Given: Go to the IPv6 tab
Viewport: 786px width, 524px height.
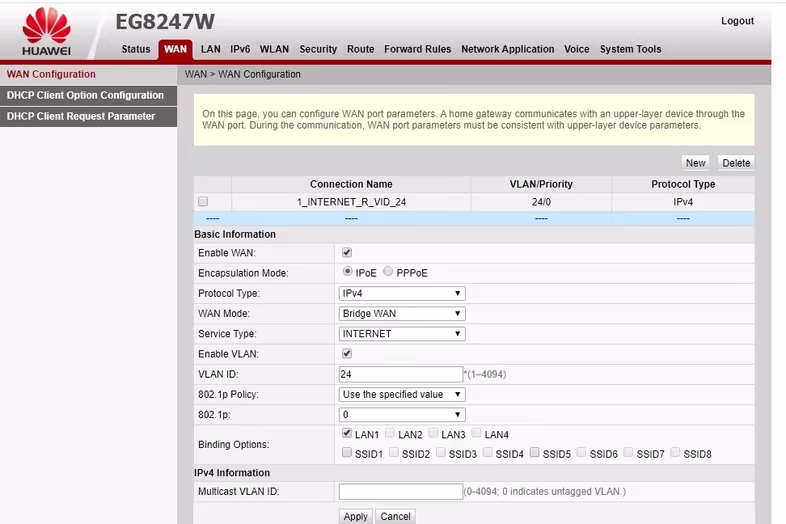Looking at the screenshot, I should 240,49.
